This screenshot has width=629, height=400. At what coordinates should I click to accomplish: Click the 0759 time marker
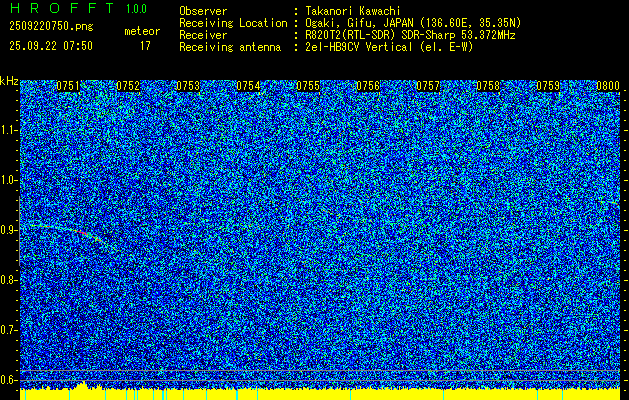point(548,86)
